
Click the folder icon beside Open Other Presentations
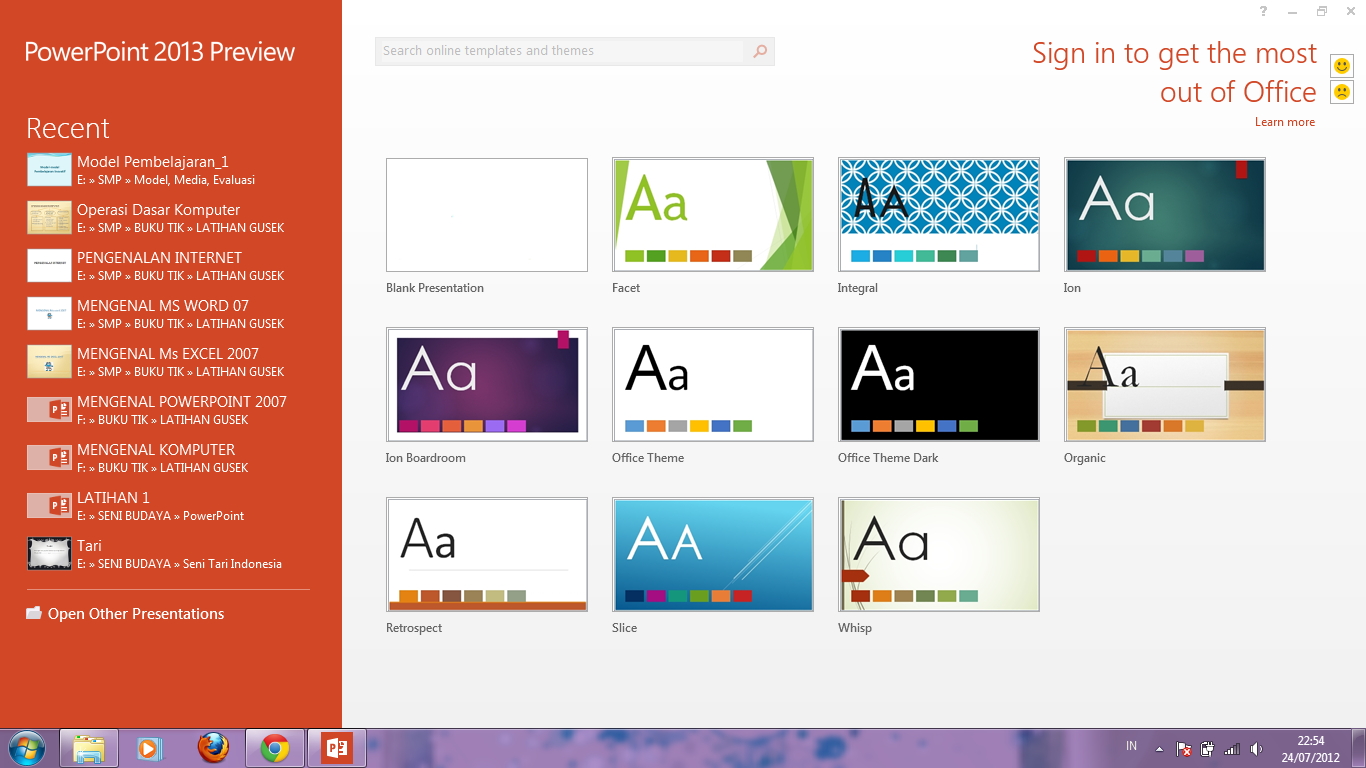point(35,613)
